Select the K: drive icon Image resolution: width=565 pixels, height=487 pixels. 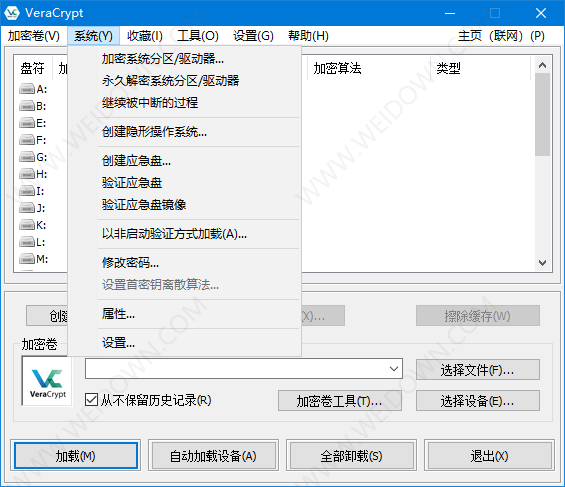(x=27, y=225)
